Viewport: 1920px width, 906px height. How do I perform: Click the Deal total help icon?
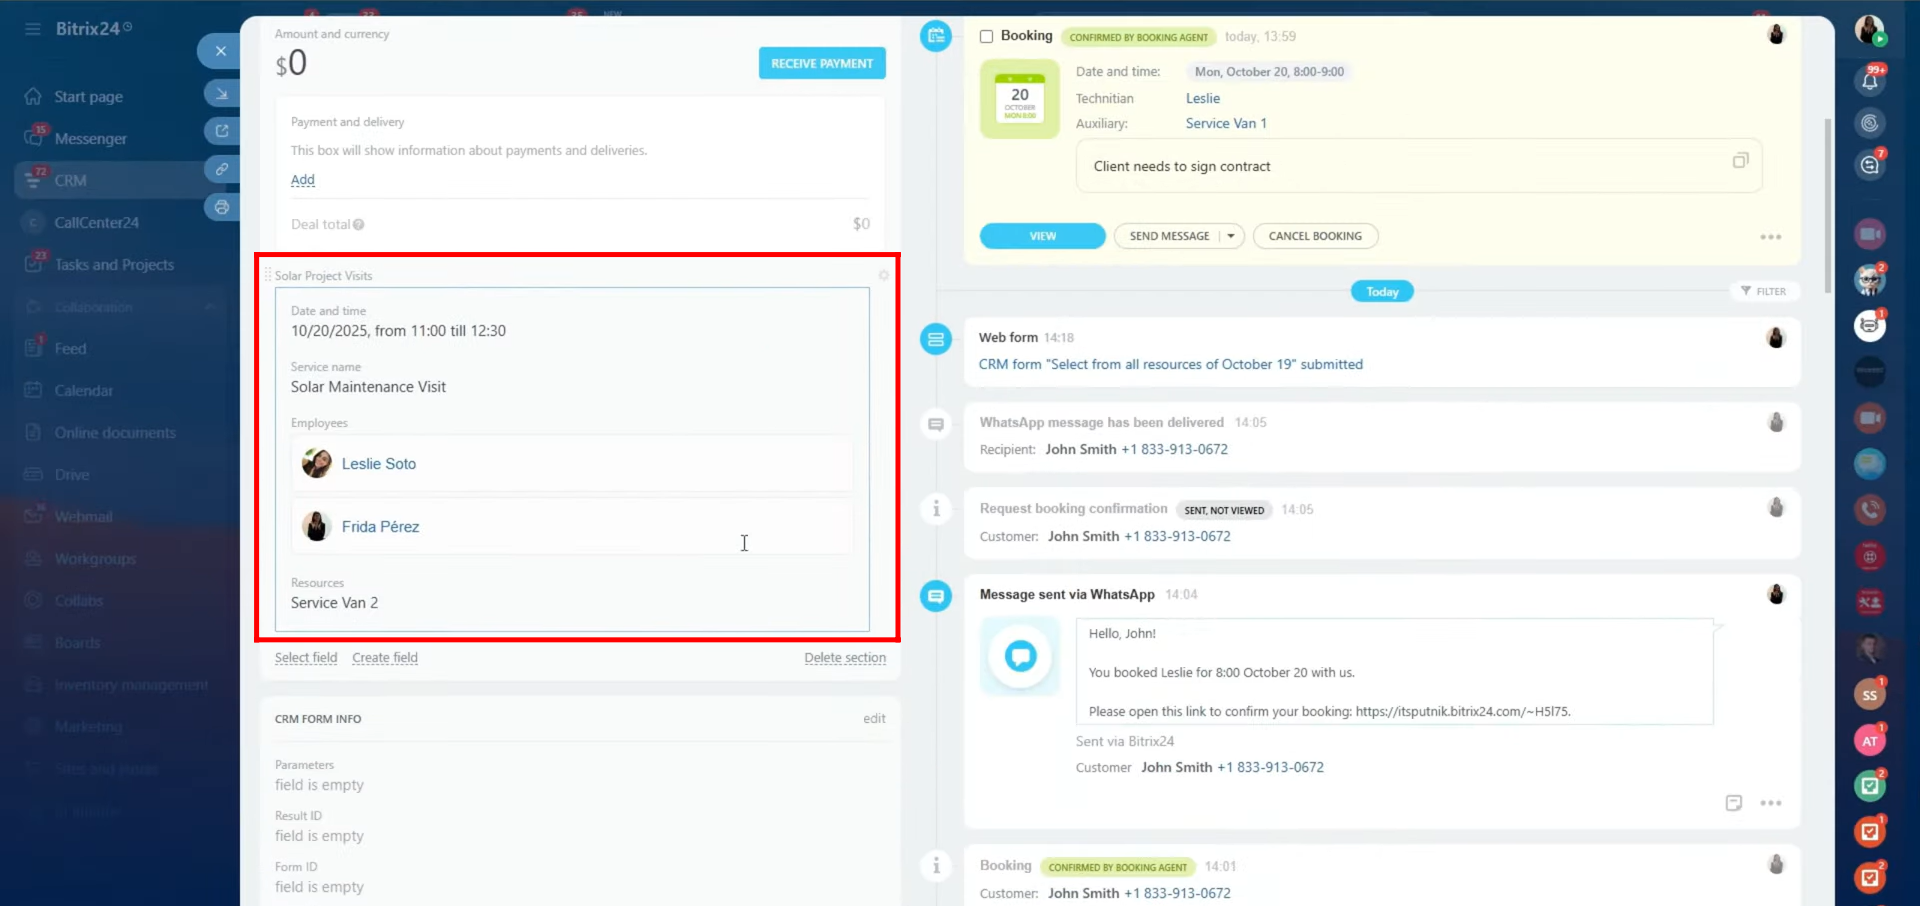pyautogui.click(x=359, y=225)
